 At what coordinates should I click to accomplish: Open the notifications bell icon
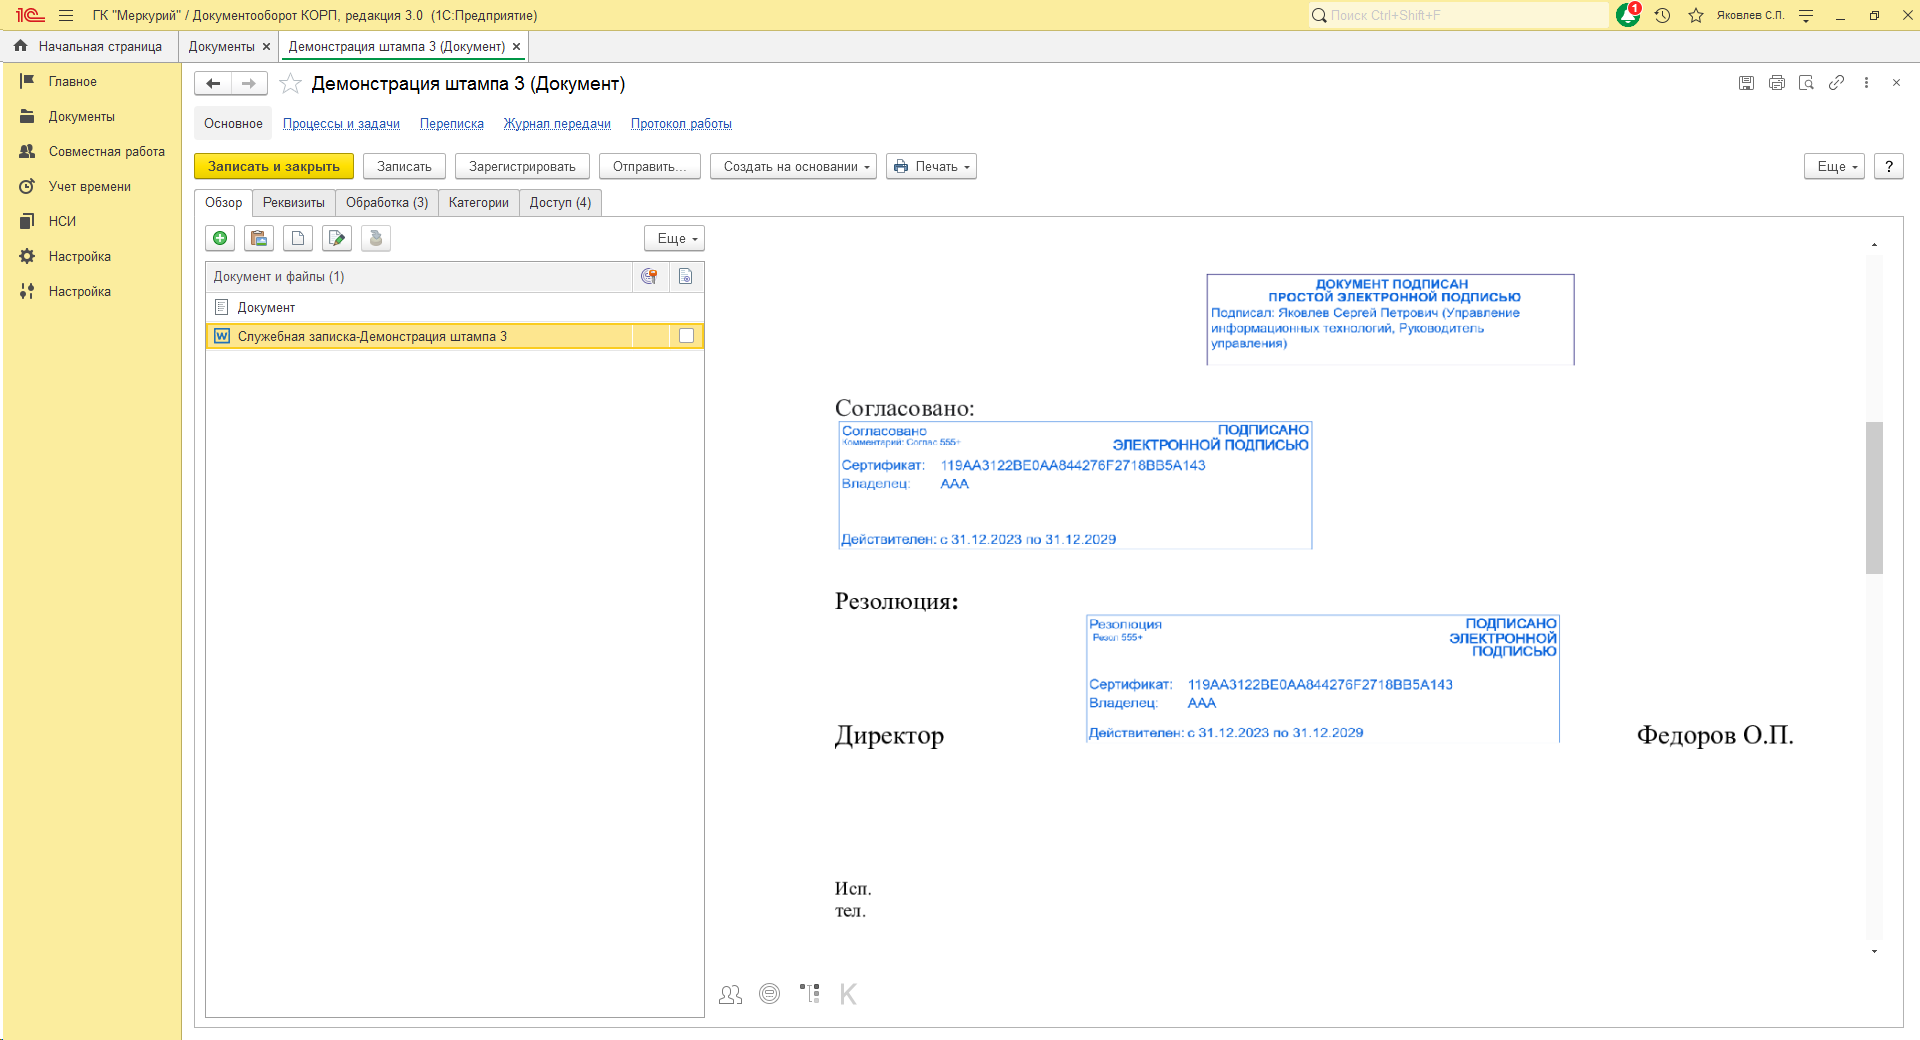1627,15
